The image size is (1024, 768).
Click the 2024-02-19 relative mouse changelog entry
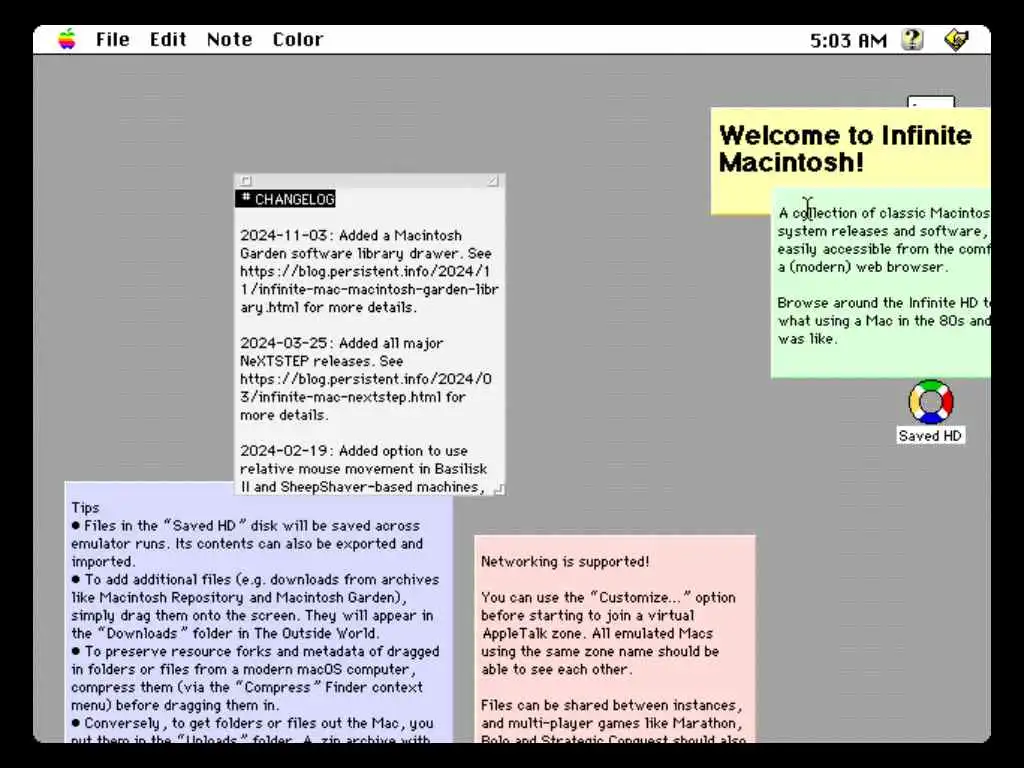364,469
